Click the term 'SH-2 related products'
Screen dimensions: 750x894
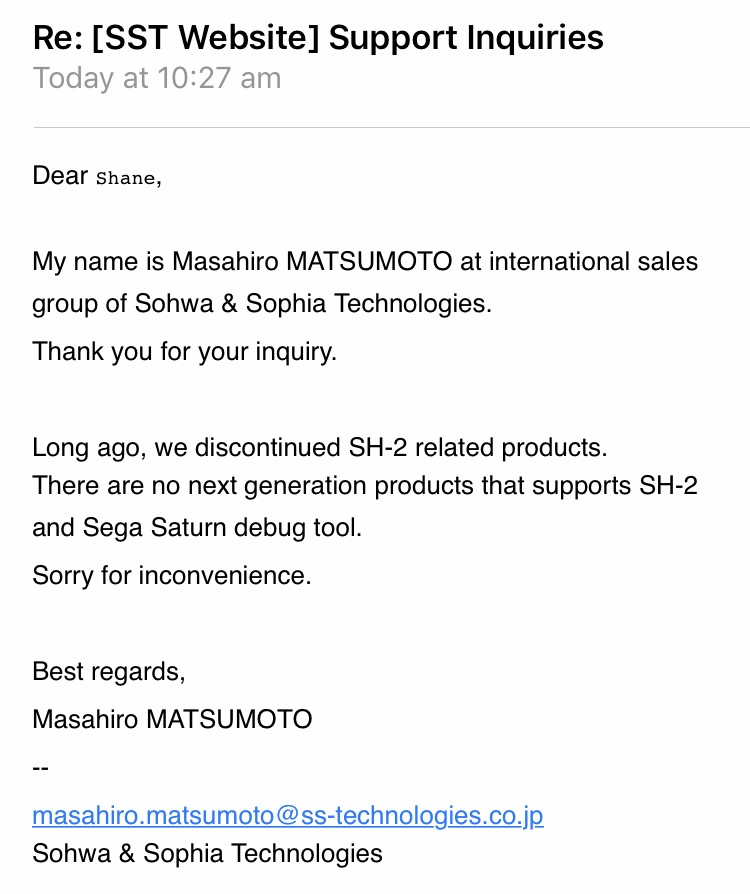[478, 447]
